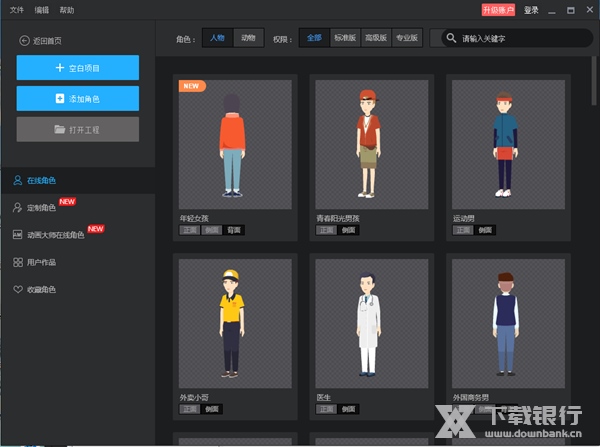Click the 空白项目 button
The image size is (600, 447).
coord(78,67)
